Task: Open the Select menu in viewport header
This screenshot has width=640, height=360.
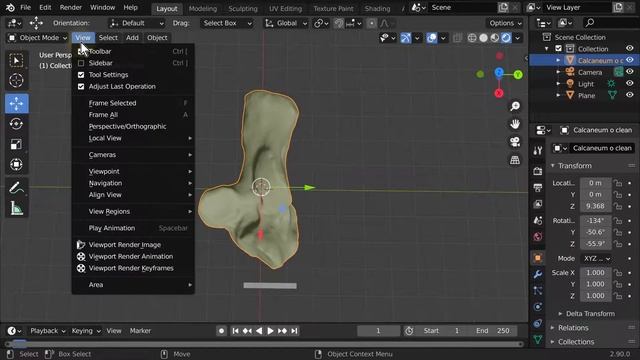Action: 108,38
